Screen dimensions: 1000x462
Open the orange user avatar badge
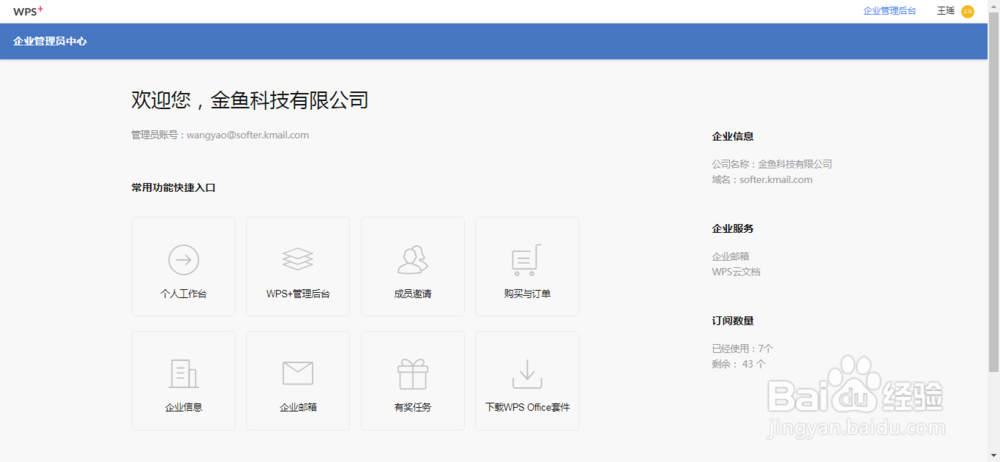point(967,11)
